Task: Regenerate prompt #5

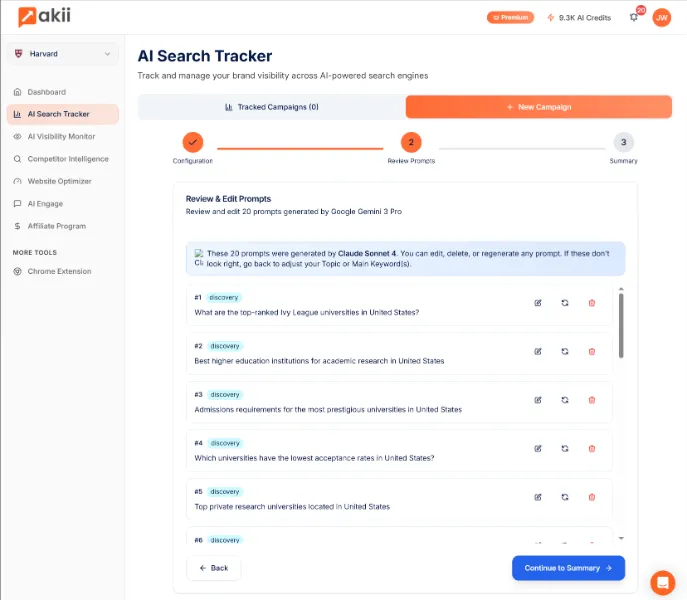Action: coord(565,497)
